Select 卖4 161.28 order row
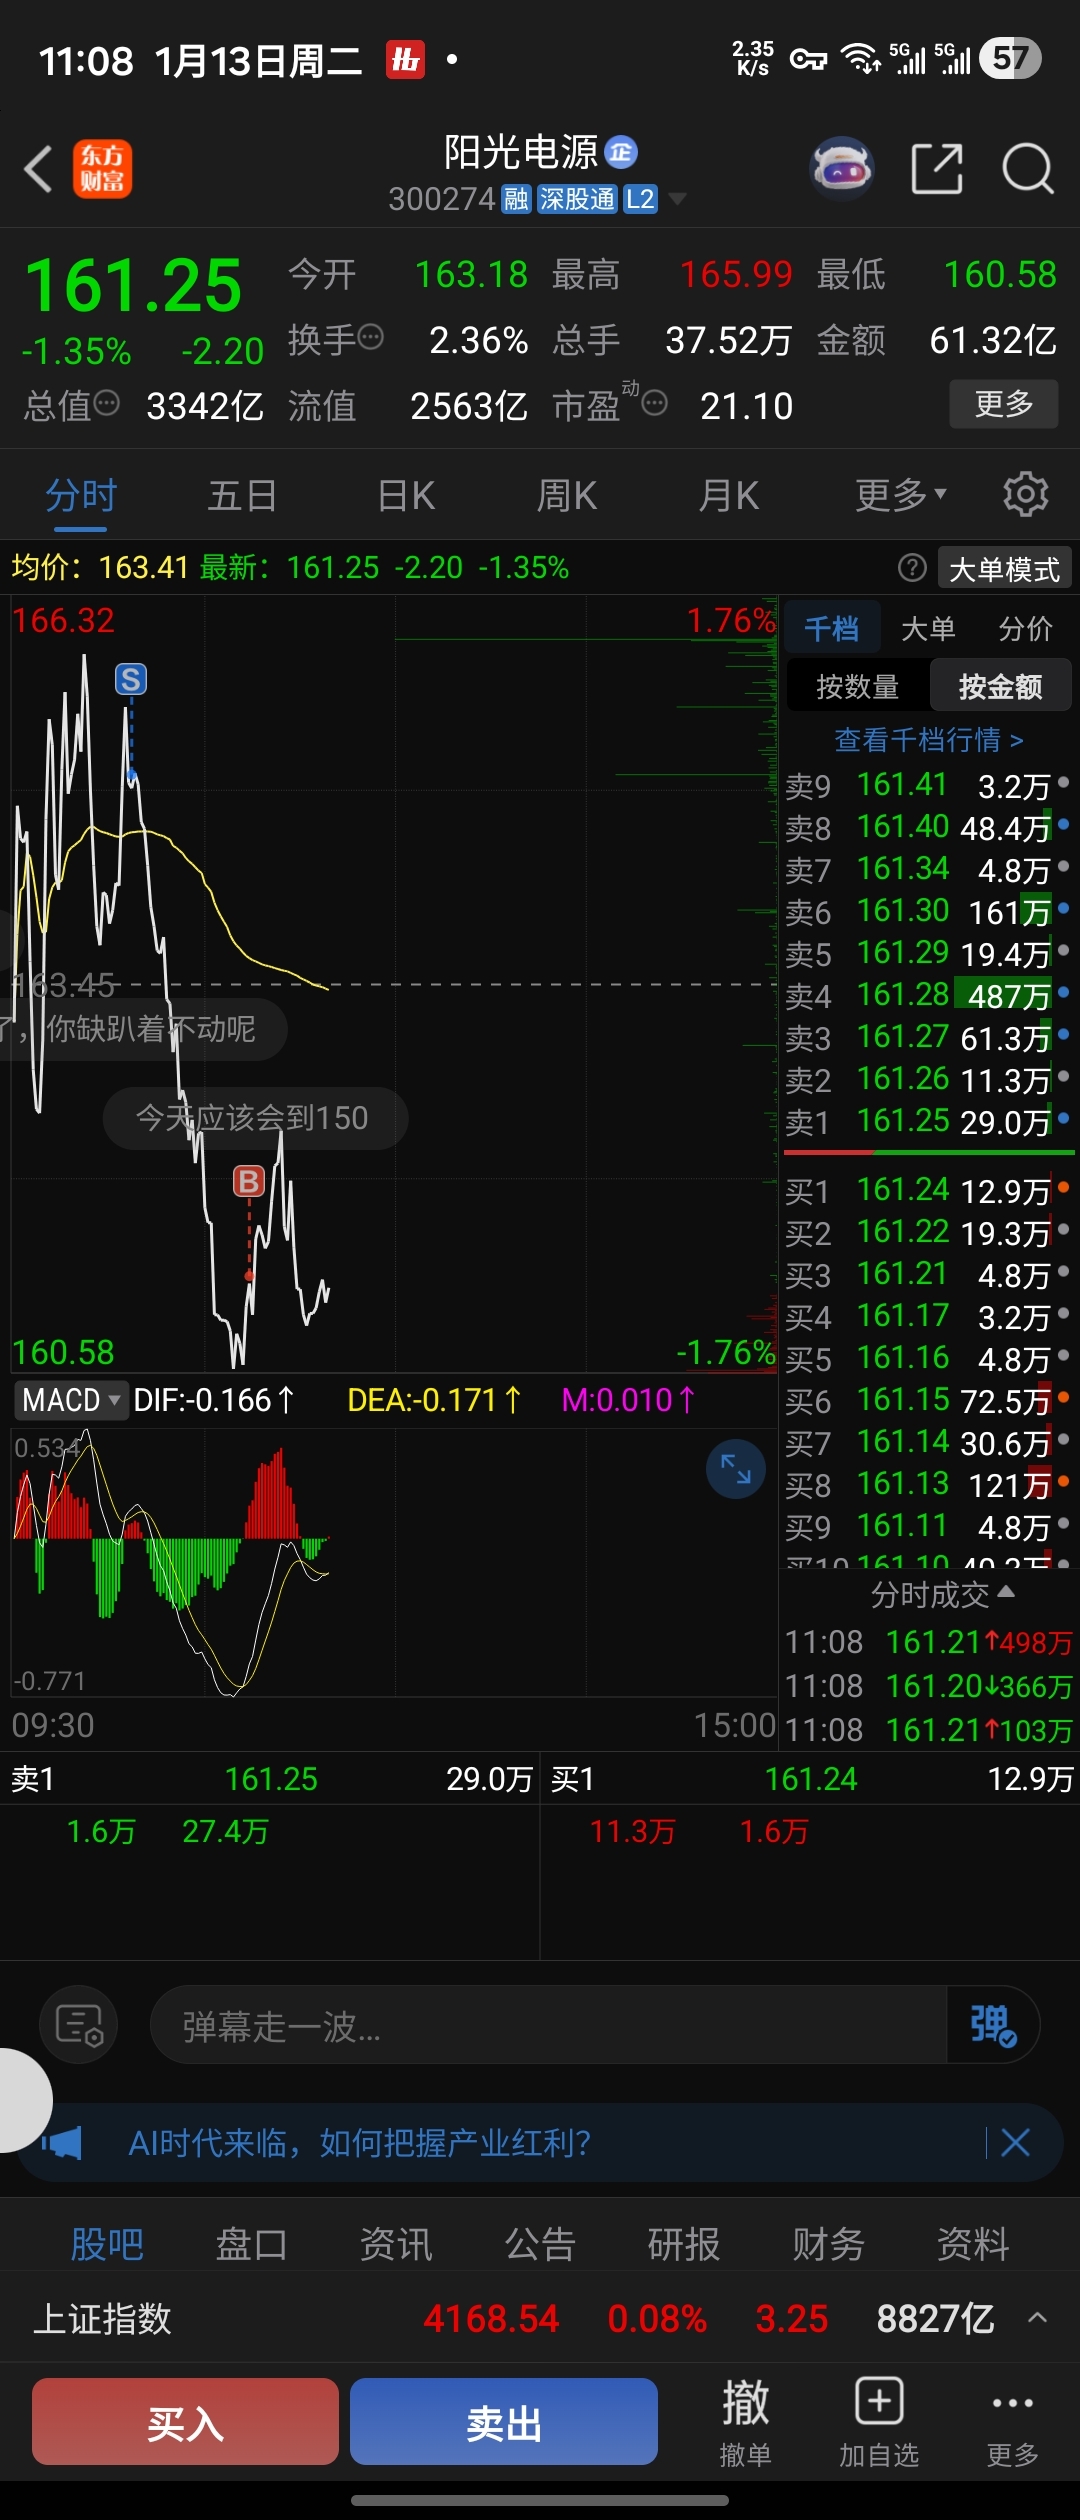The height and width of the screenshot is (2520, 1080). pos(928,996)
